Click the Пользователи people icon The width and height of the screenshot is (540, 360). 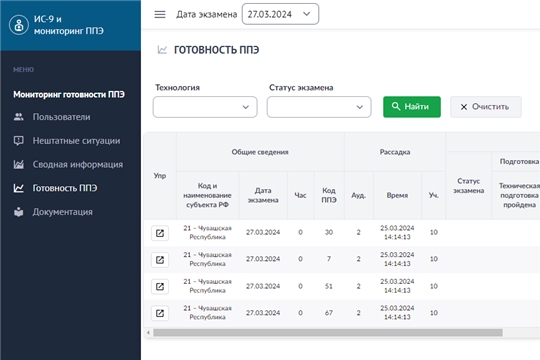tap(19, 117)
